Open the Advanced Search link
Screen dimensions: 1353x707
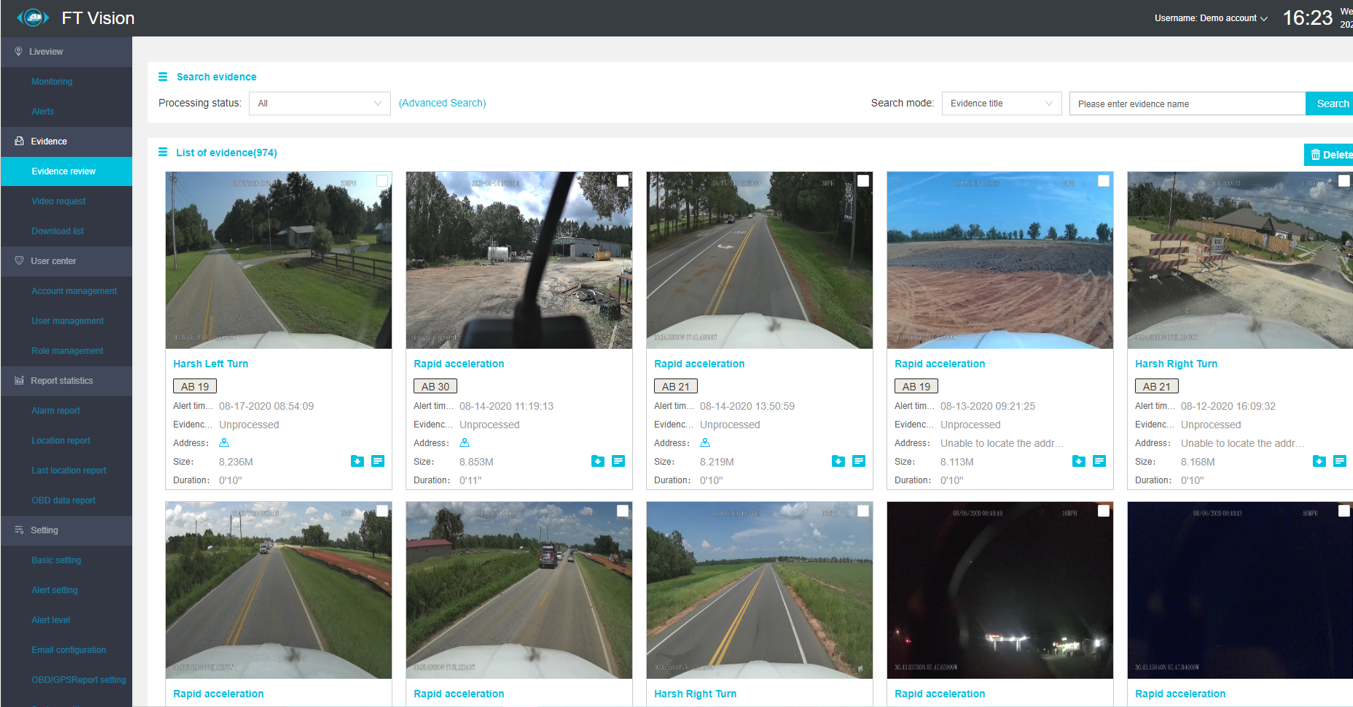(442, 103)
